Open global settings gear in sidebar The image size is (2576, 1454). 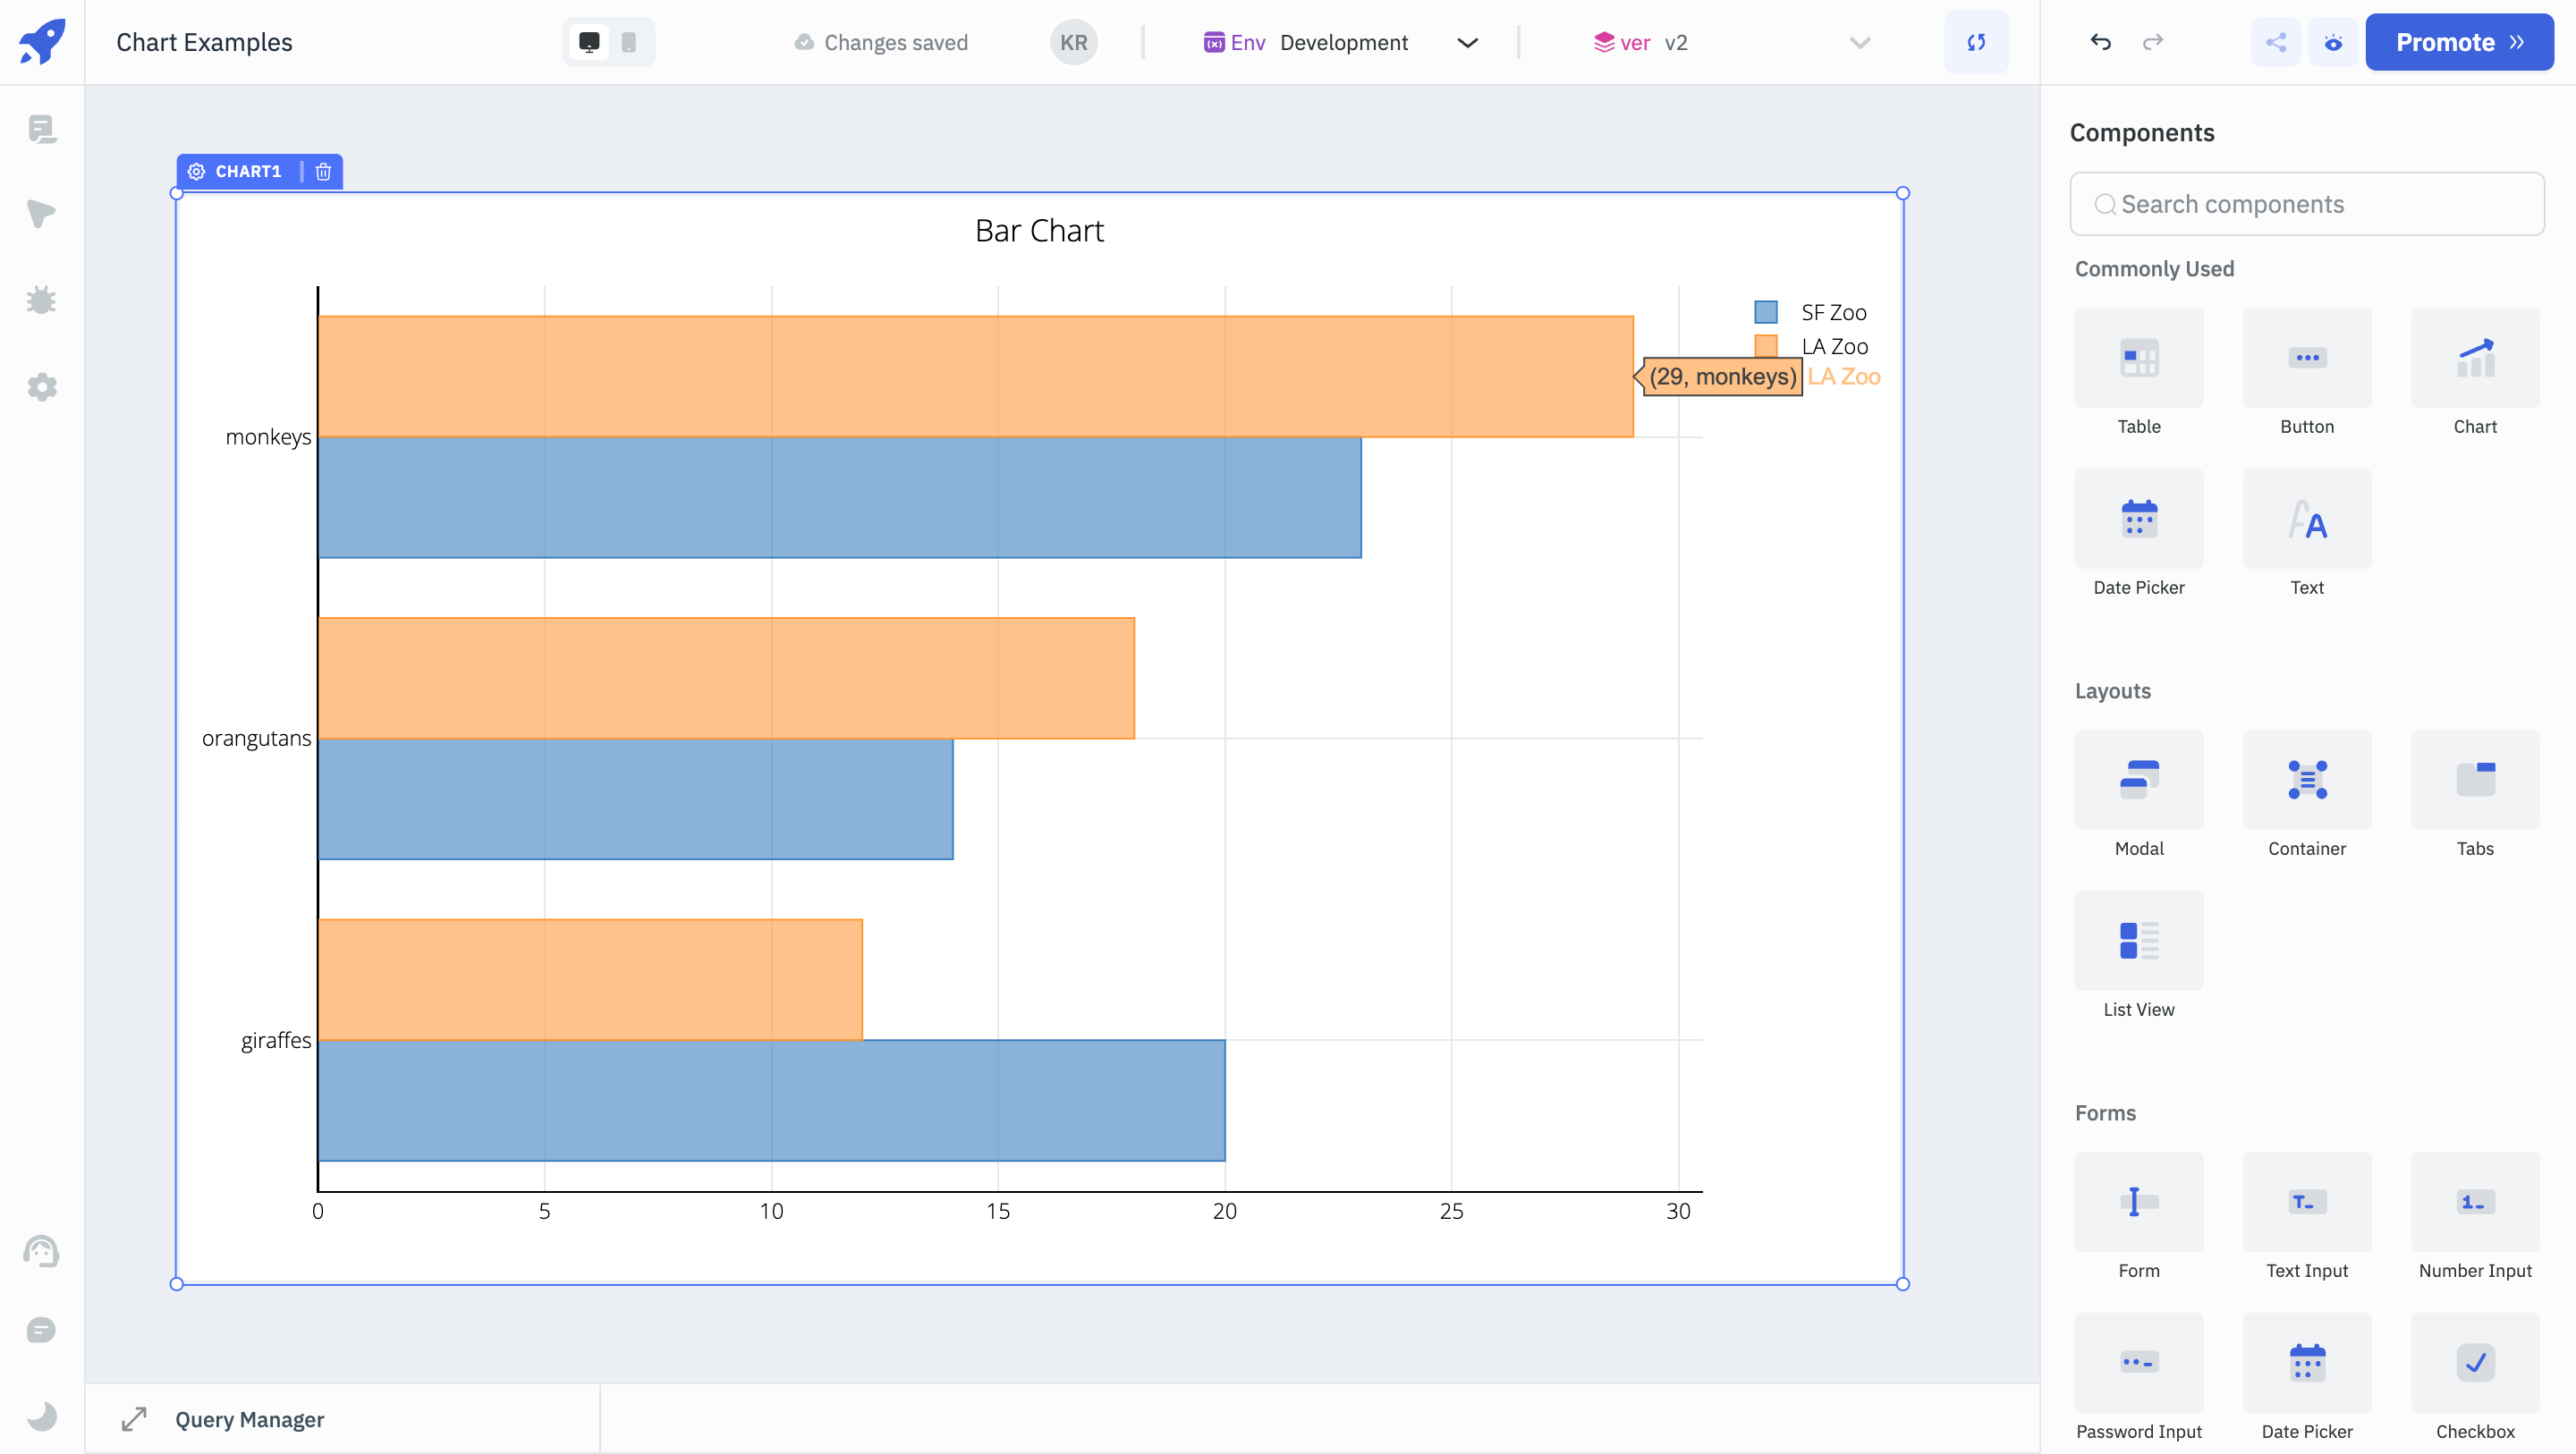(42, 387)
